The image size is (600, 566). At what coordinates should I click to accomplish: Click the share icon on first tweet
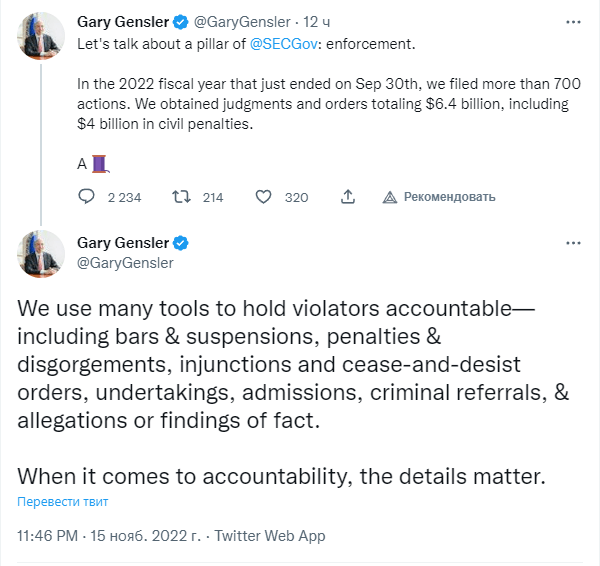347,197
